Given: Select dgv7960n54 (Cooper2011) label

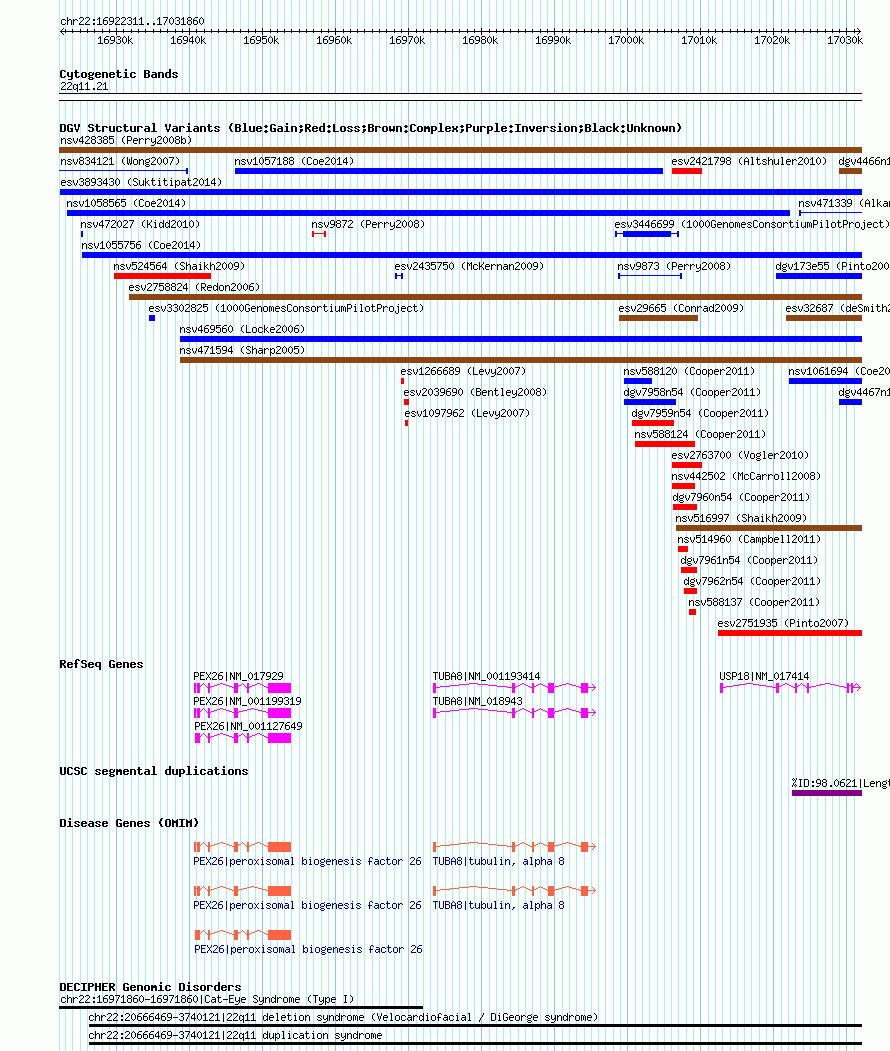Looking at the screenshot, I should (741, 497).
